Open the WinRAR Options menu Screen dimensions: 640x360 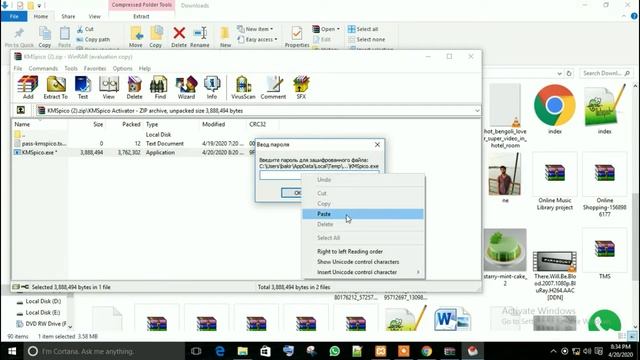point(122,68)
